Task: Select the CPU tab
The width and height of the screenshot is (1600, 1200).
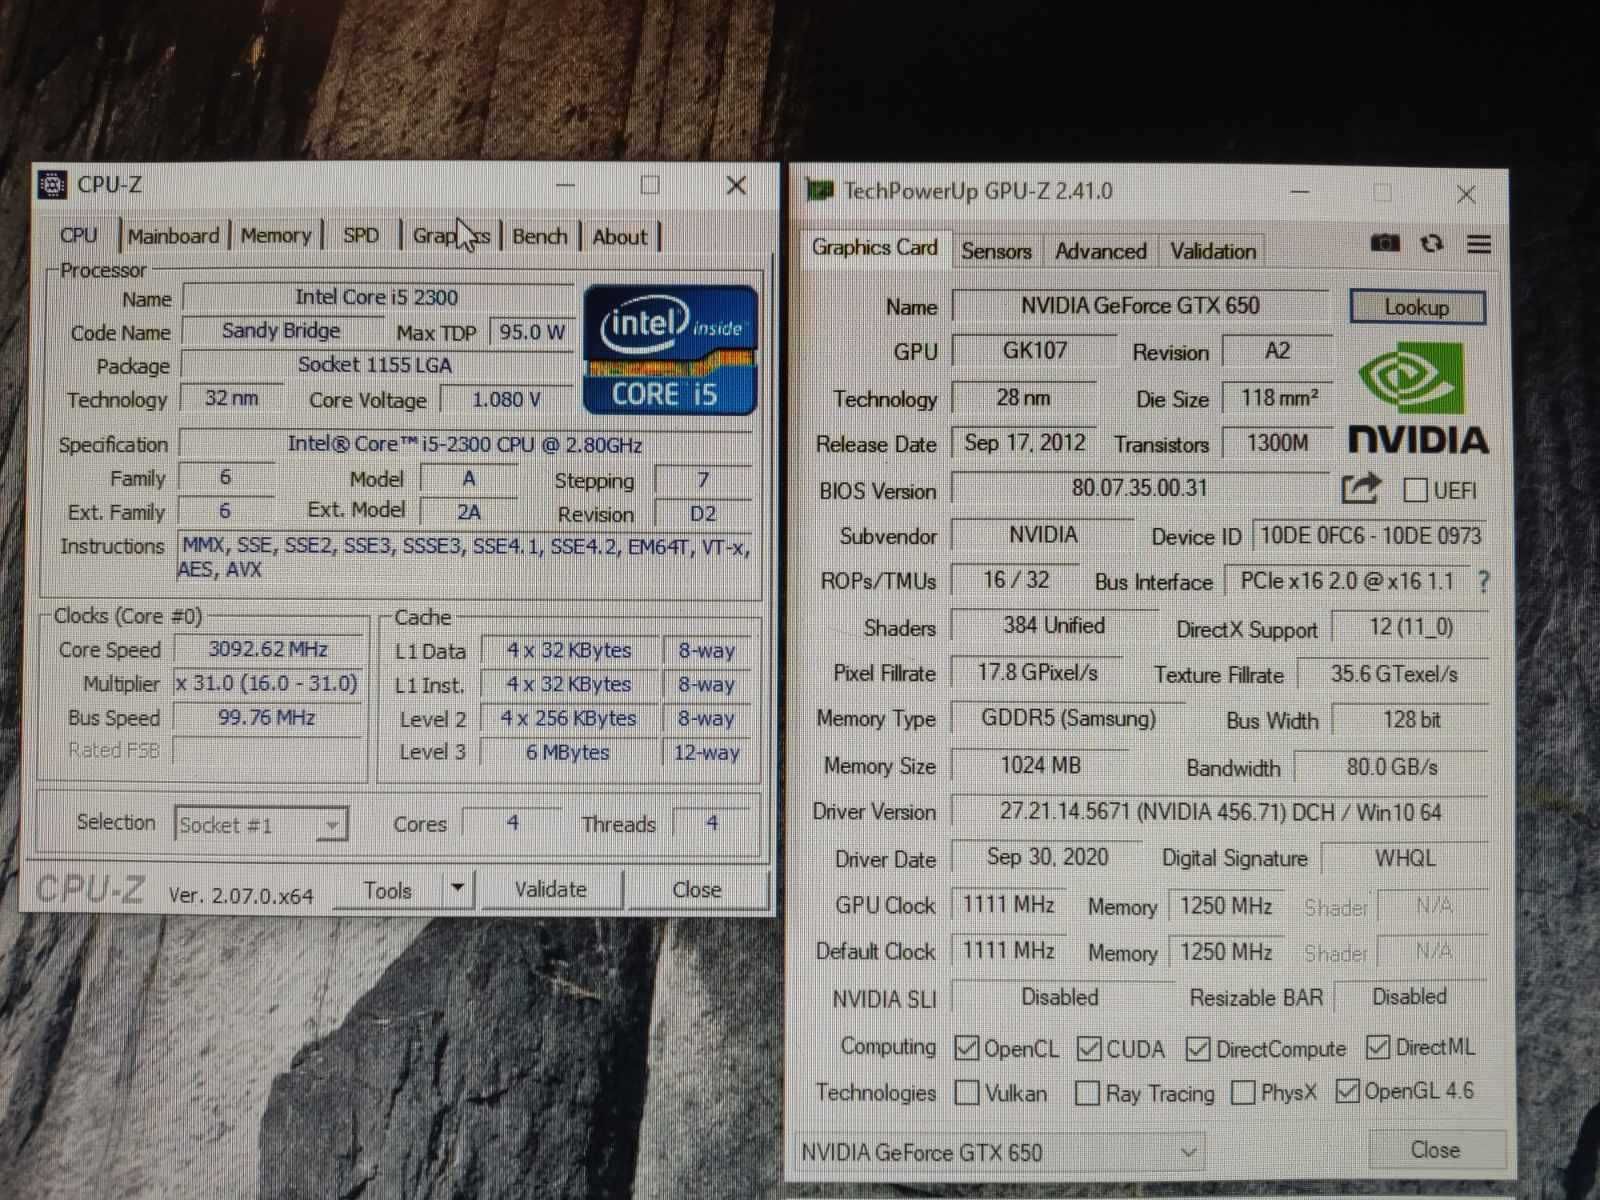Action: point(78,235)
